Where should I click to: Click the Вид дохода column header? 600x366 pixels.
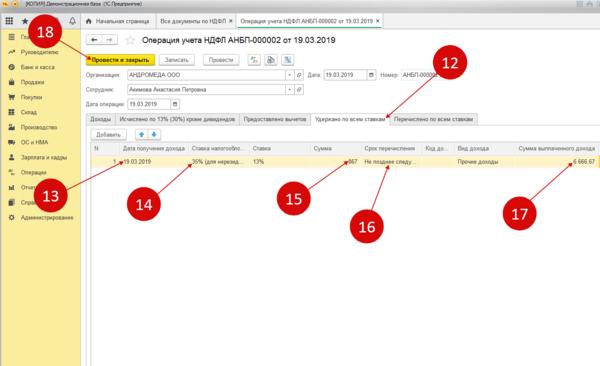[484, 149]
